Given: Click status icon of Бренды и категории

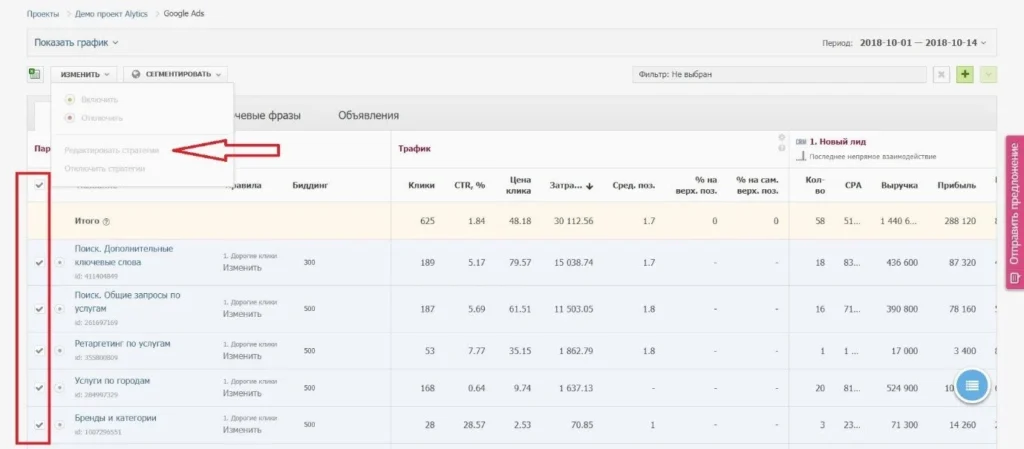Looking at the screenshot, I should [59, 425].
